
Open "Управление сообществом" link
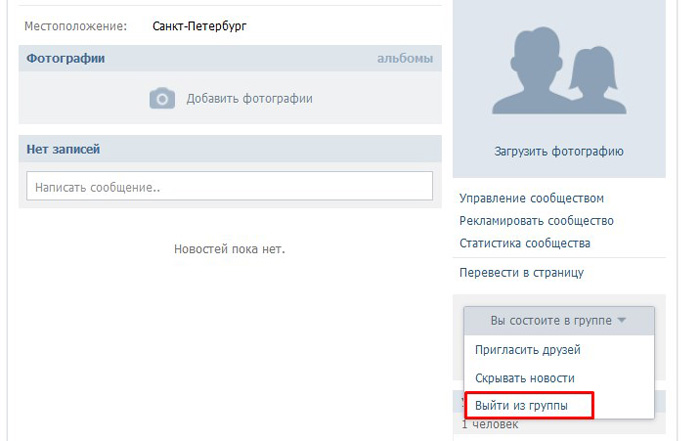531,198
